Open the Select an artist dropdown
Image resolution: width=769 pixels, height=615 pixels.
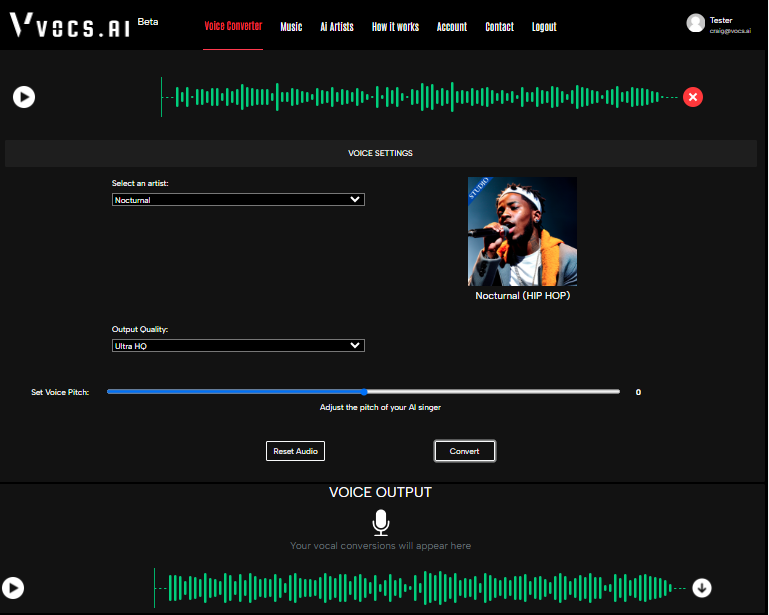(238, 200)
